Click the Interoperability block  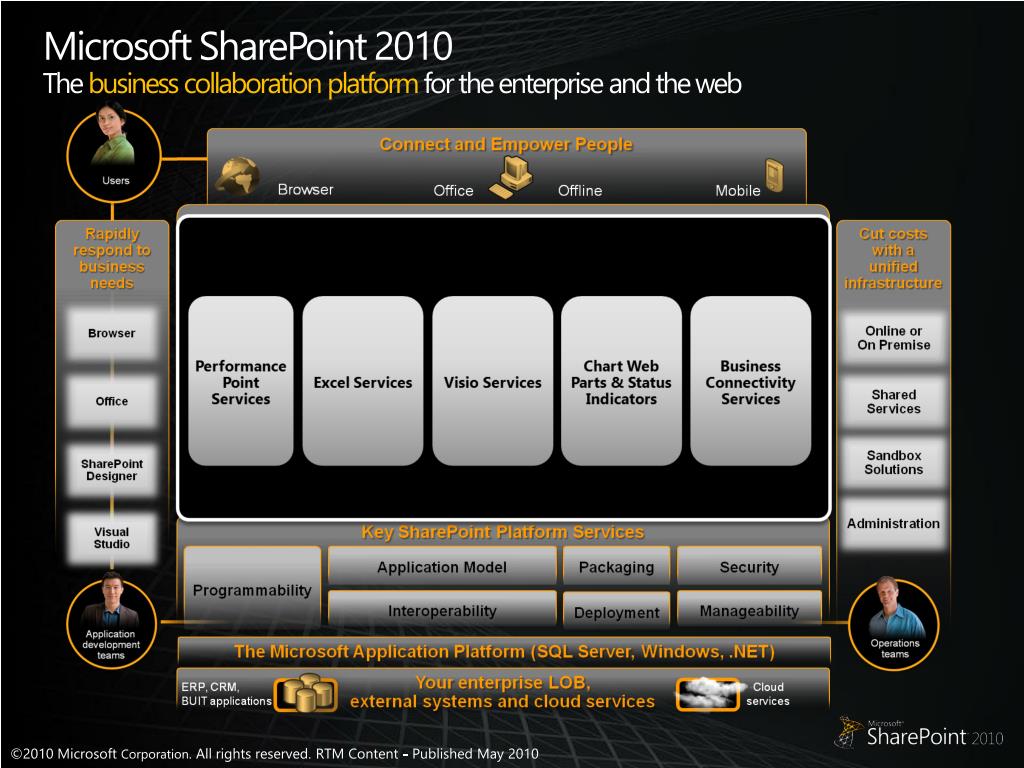(x=442, y=609)
